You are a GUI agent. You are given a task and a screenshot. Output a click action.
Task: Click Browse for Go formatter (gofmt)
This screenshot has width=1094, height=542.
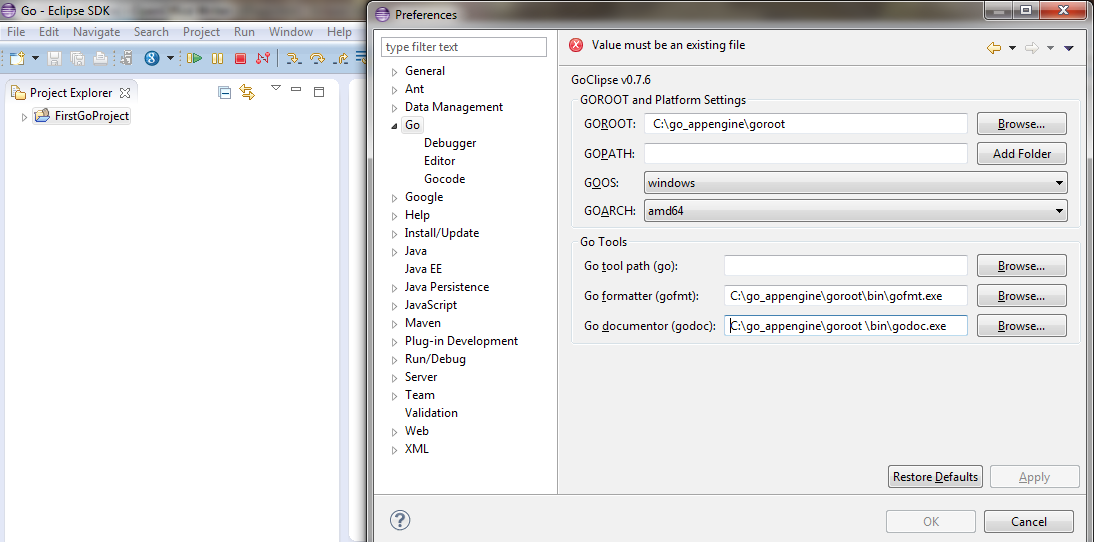pos(1021,296)
